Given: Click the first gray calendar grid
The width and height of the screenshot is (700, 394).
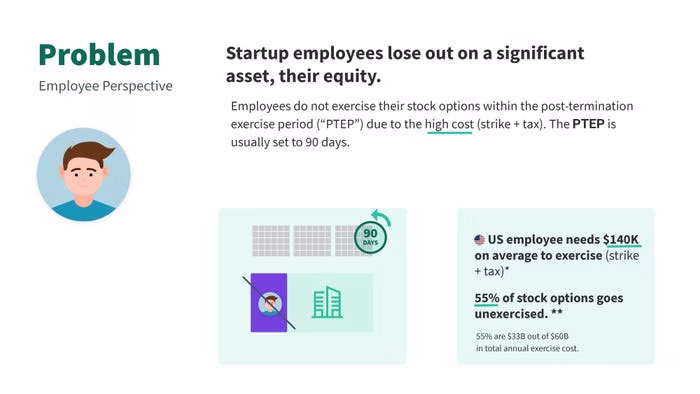Looking at the screenshot, I should (x=271, y=241).
